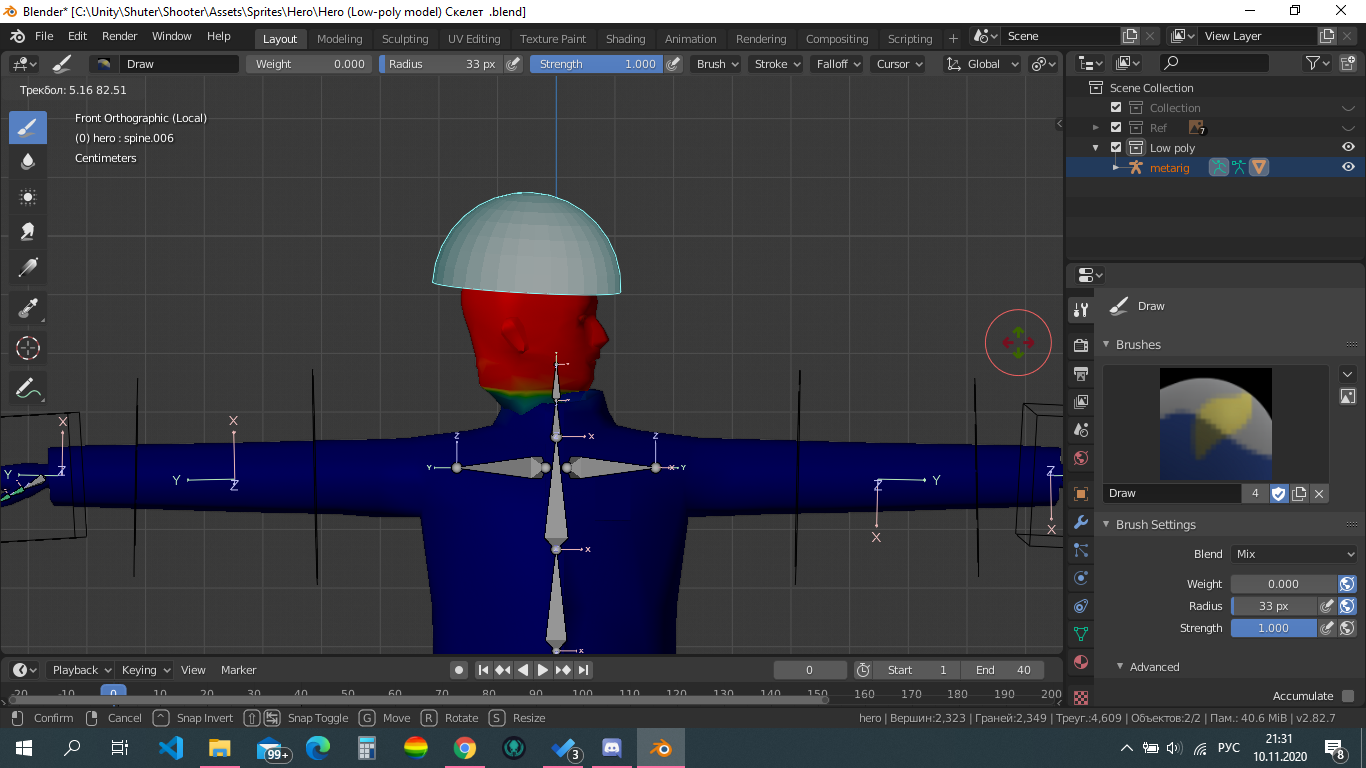Image resolution: width=1366 pixels, height=768 pixels.
Task: Select the Annotate tool
Action: [28, 388]
